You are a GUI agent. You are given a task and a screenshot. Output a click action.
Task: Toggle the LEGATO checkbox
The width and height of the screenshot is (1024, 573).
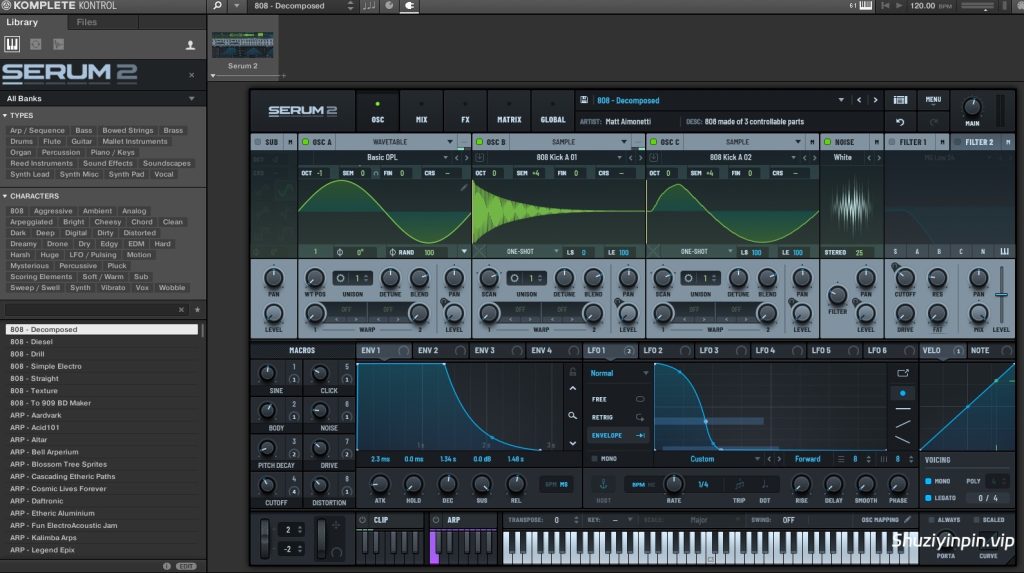pos(928,498)
